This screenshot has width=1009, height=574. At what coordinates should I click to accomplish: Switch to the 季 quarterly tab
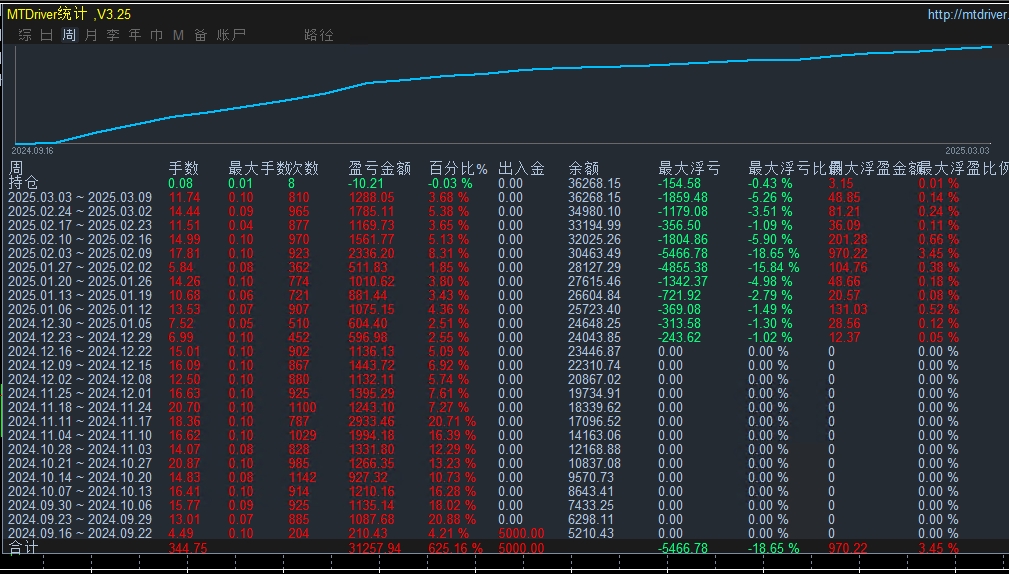pos(113,35)
